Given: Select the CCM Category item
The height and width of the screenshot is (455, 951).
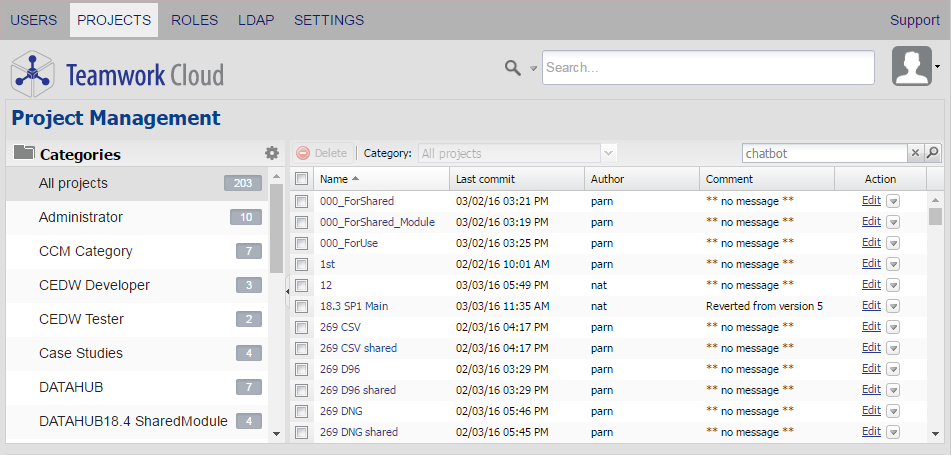Looking at the screenshot, I should click(x=137, y=252).
